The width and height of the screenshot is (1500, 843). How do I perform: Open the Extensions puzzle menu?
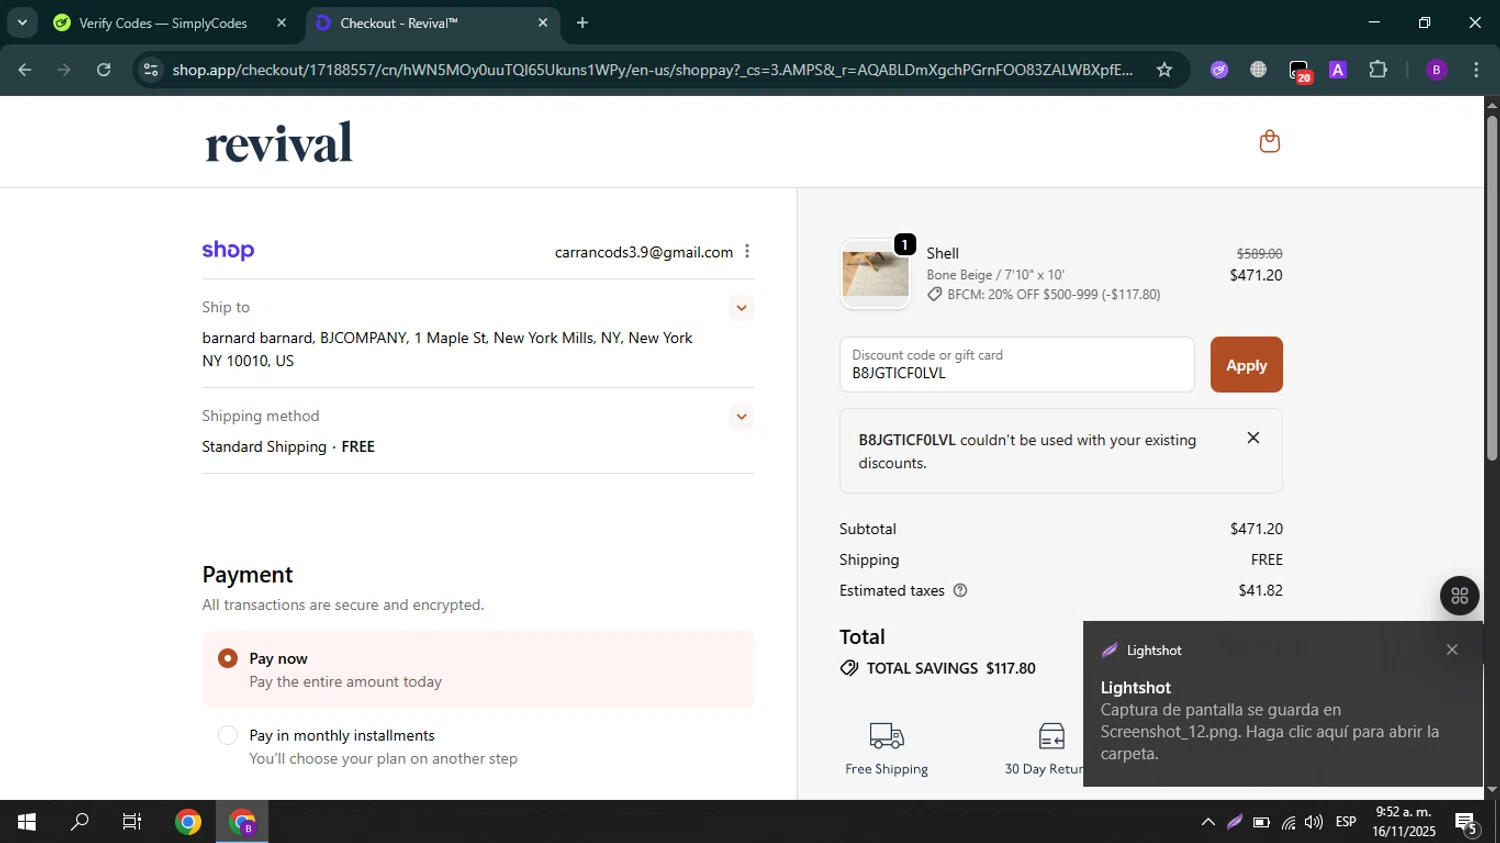1378,70
